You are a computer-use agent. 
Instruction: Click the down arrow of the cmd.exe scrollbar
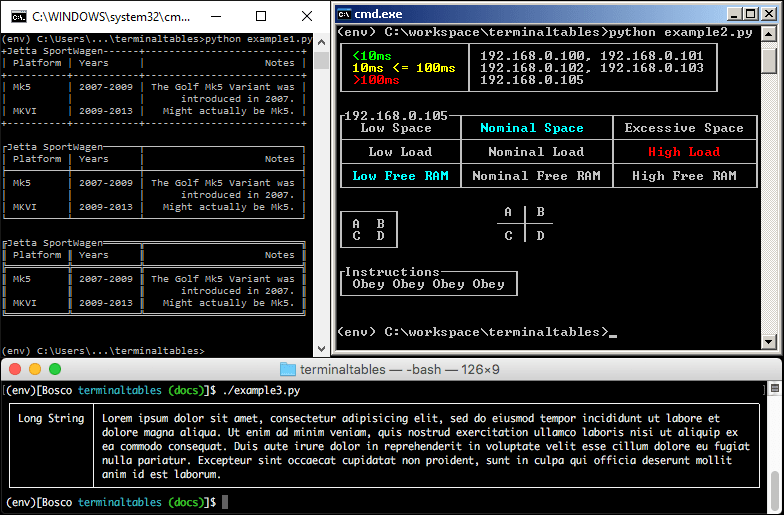tap(768, 342)
